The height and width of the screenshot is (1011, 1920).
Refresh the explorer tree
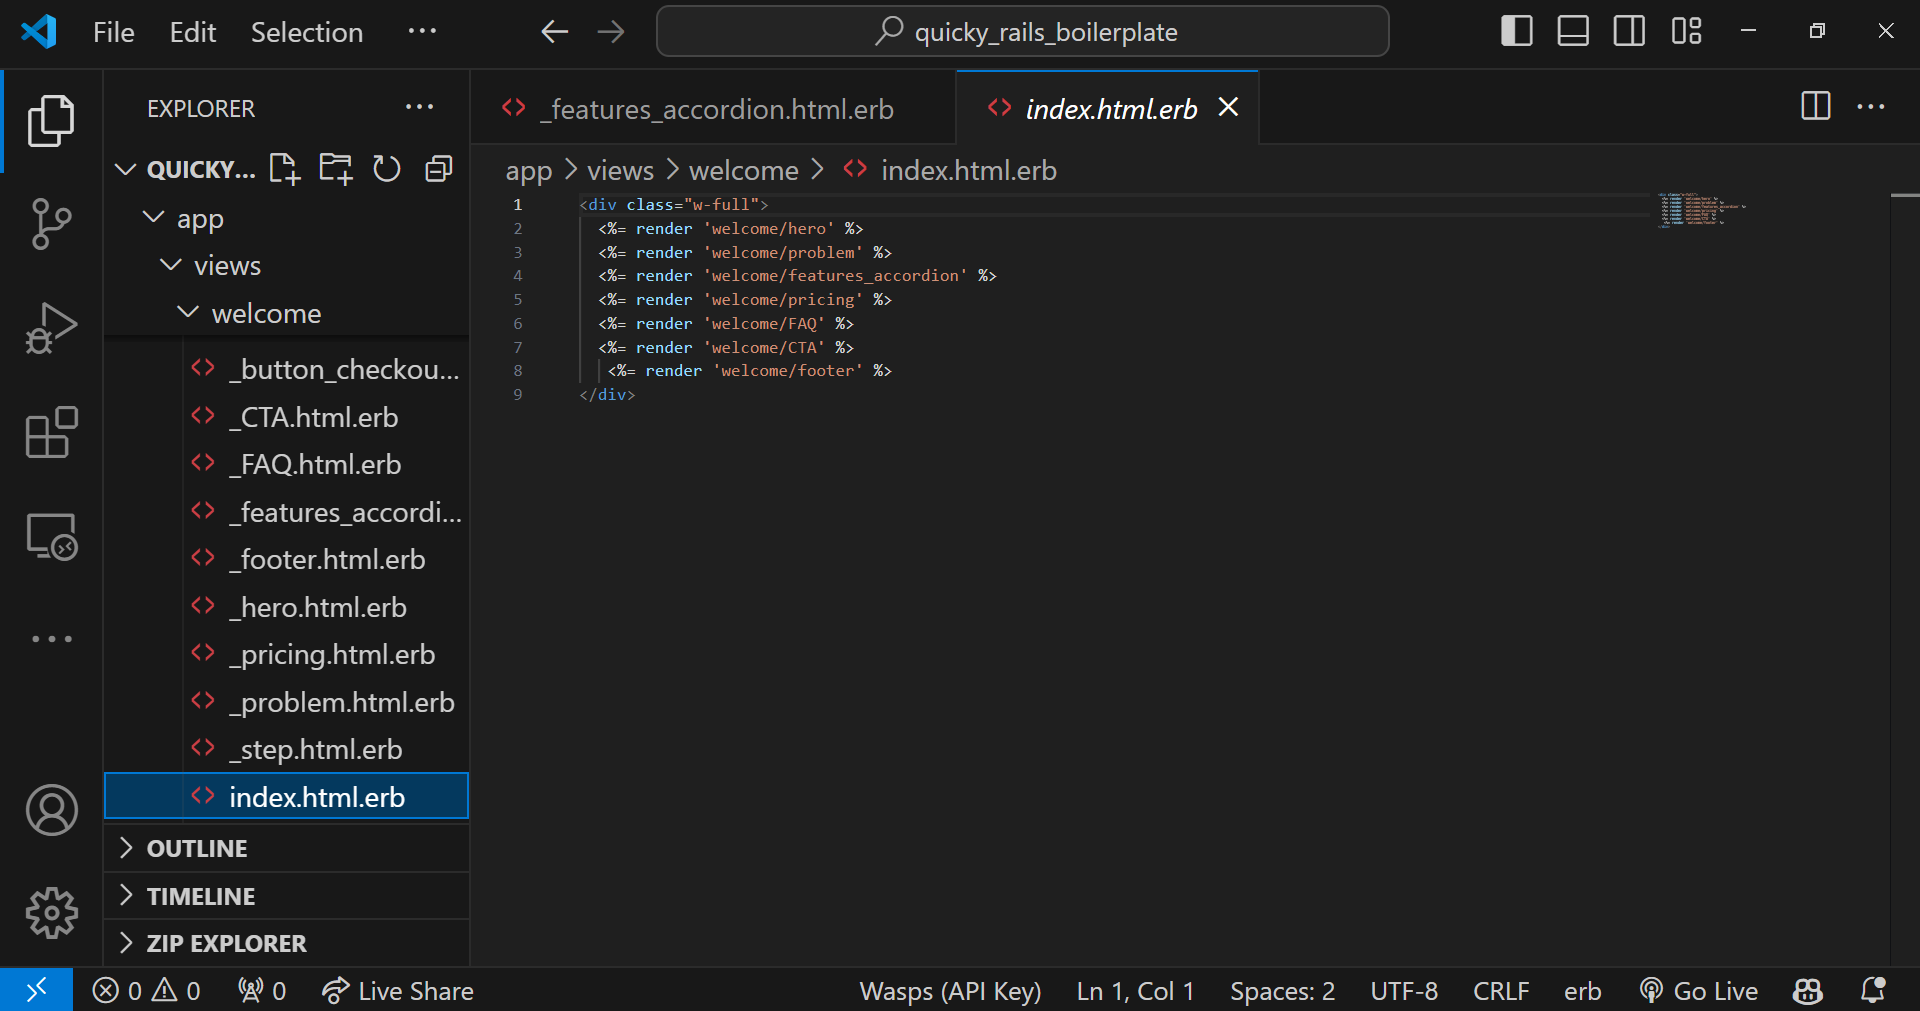(387, 169)
